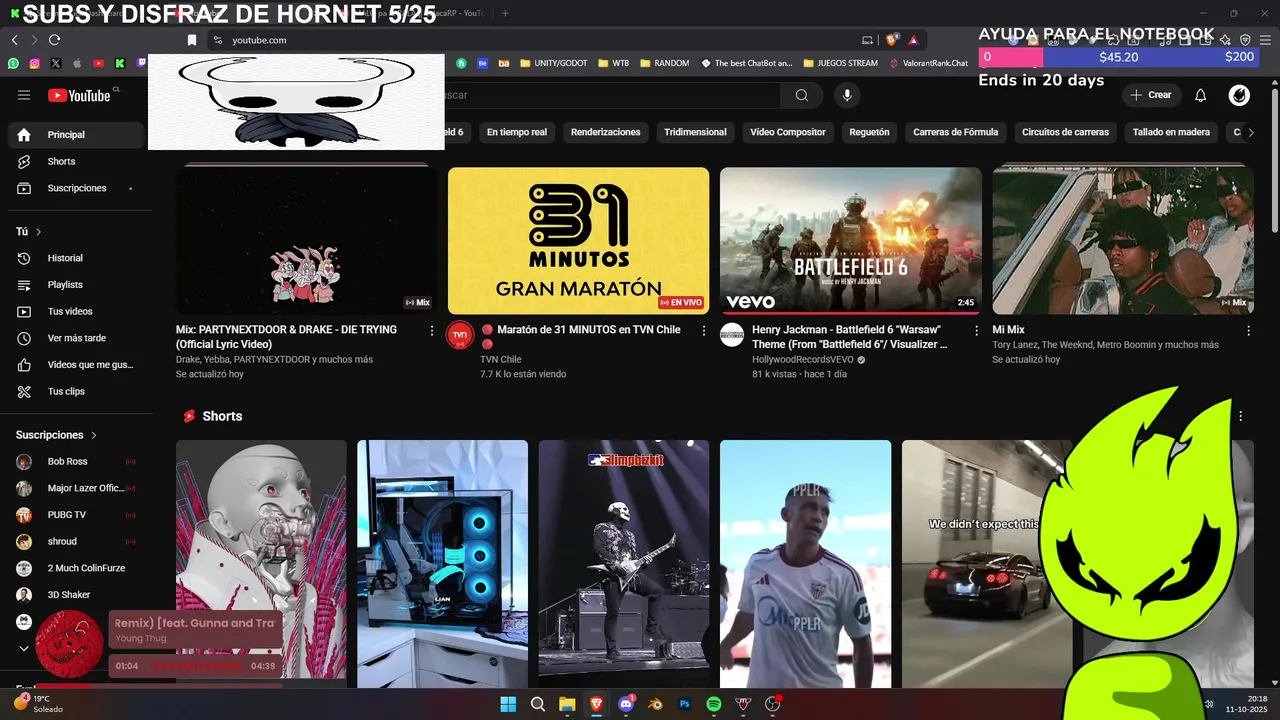This screenshot has height=720, width=1280.
Task: Expand the Suscripciones section header
Action: click(x=56, y=435)
